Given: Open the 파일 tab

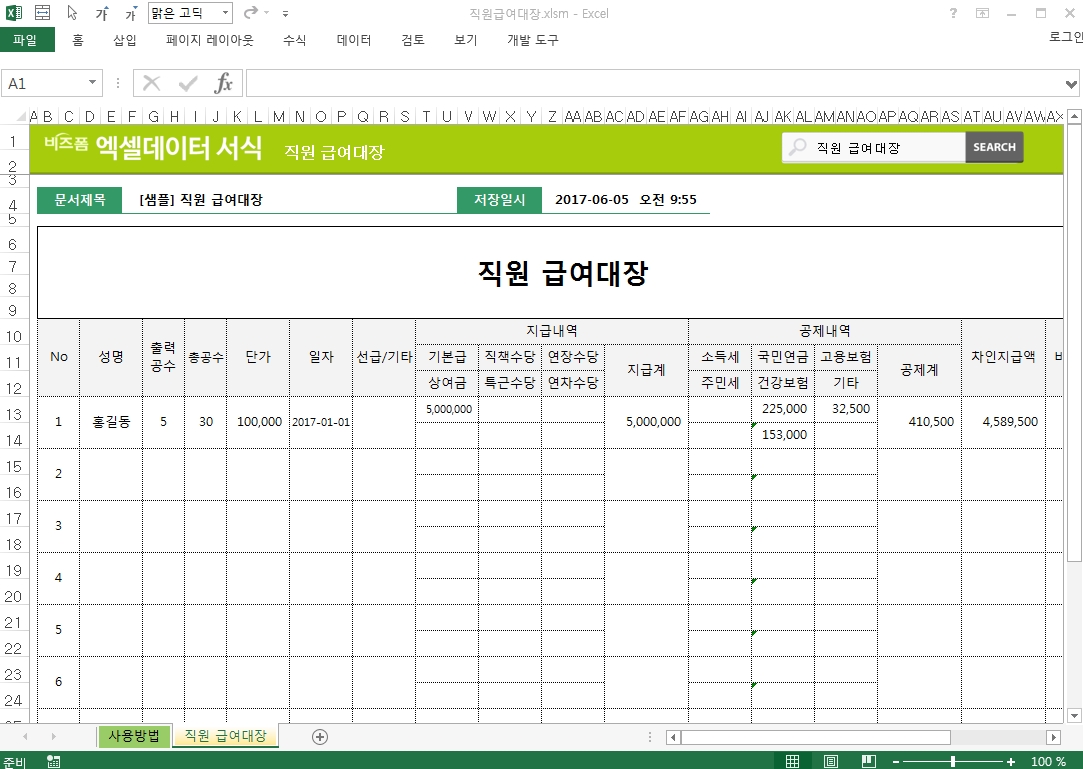Looking at the screenshot, I should coord(26,40).
